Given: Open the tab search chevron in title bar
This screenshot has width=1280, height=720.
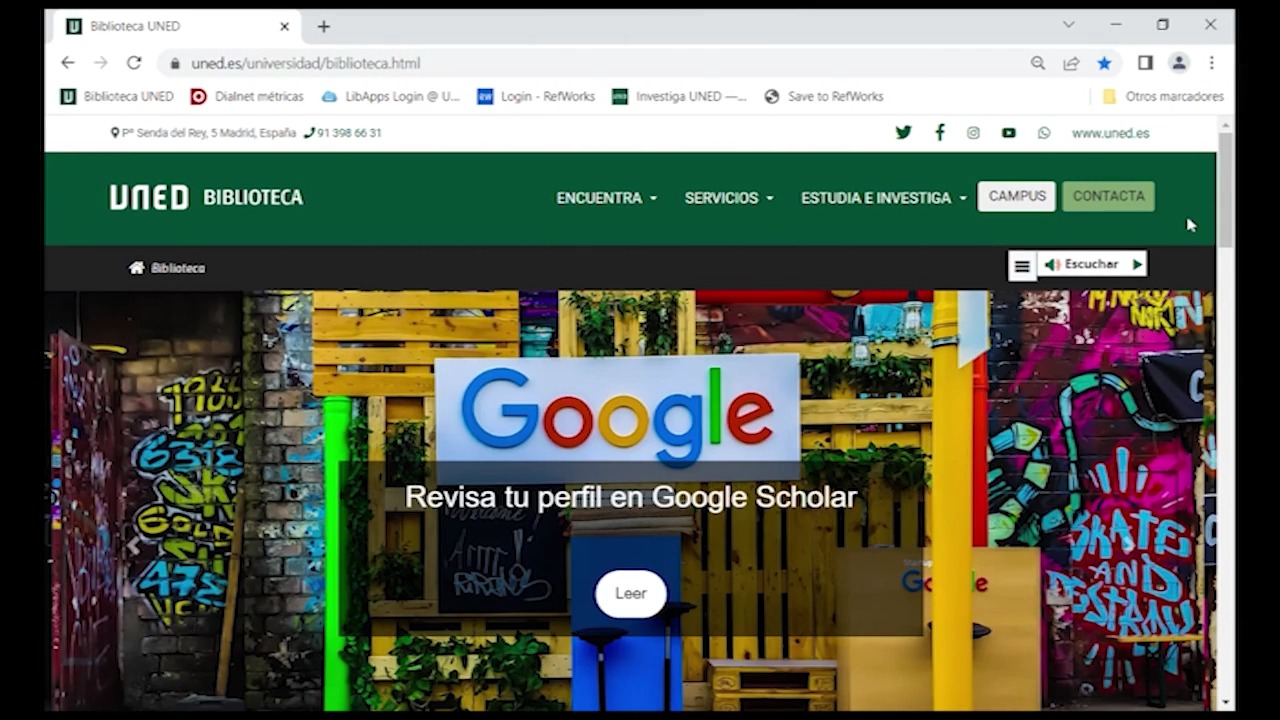Looking at the screenshot, I should tap(1068, 24).
